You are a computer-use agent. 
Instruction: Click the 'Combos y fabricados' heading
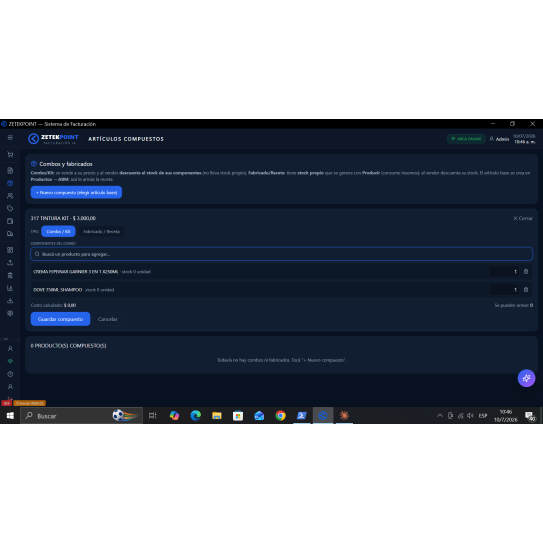tap(66, 164)
